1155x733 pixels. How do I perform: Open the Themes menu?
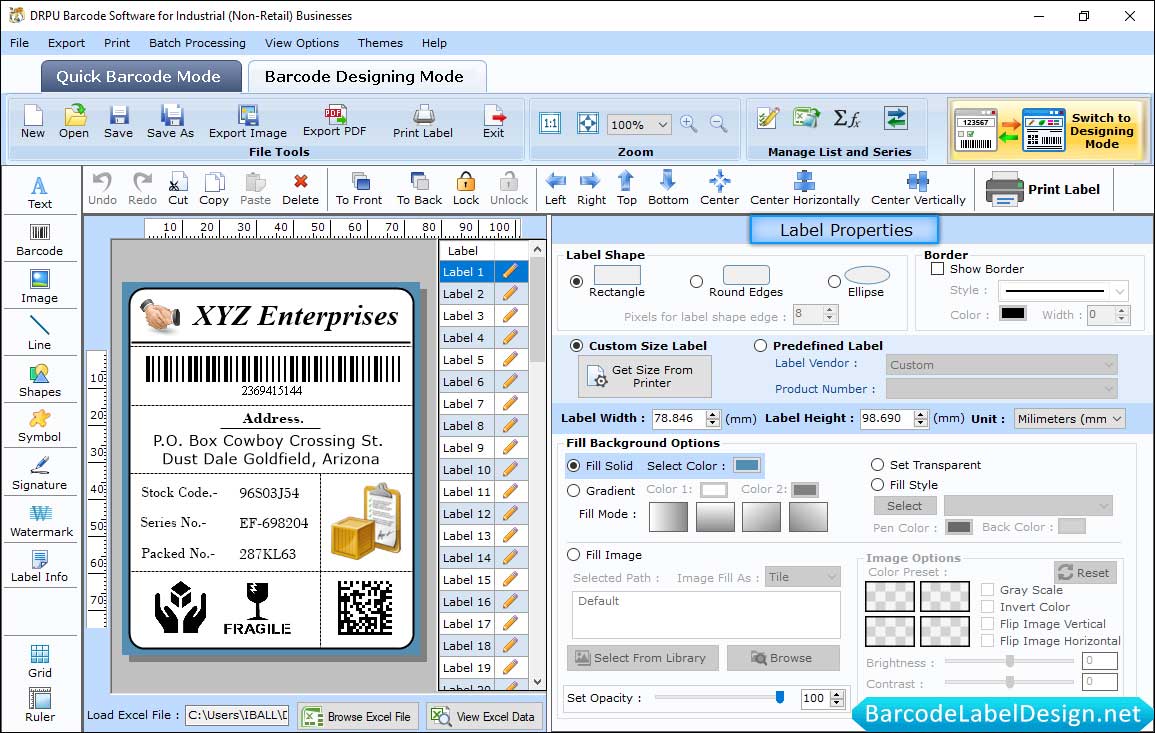click(380, 43)
